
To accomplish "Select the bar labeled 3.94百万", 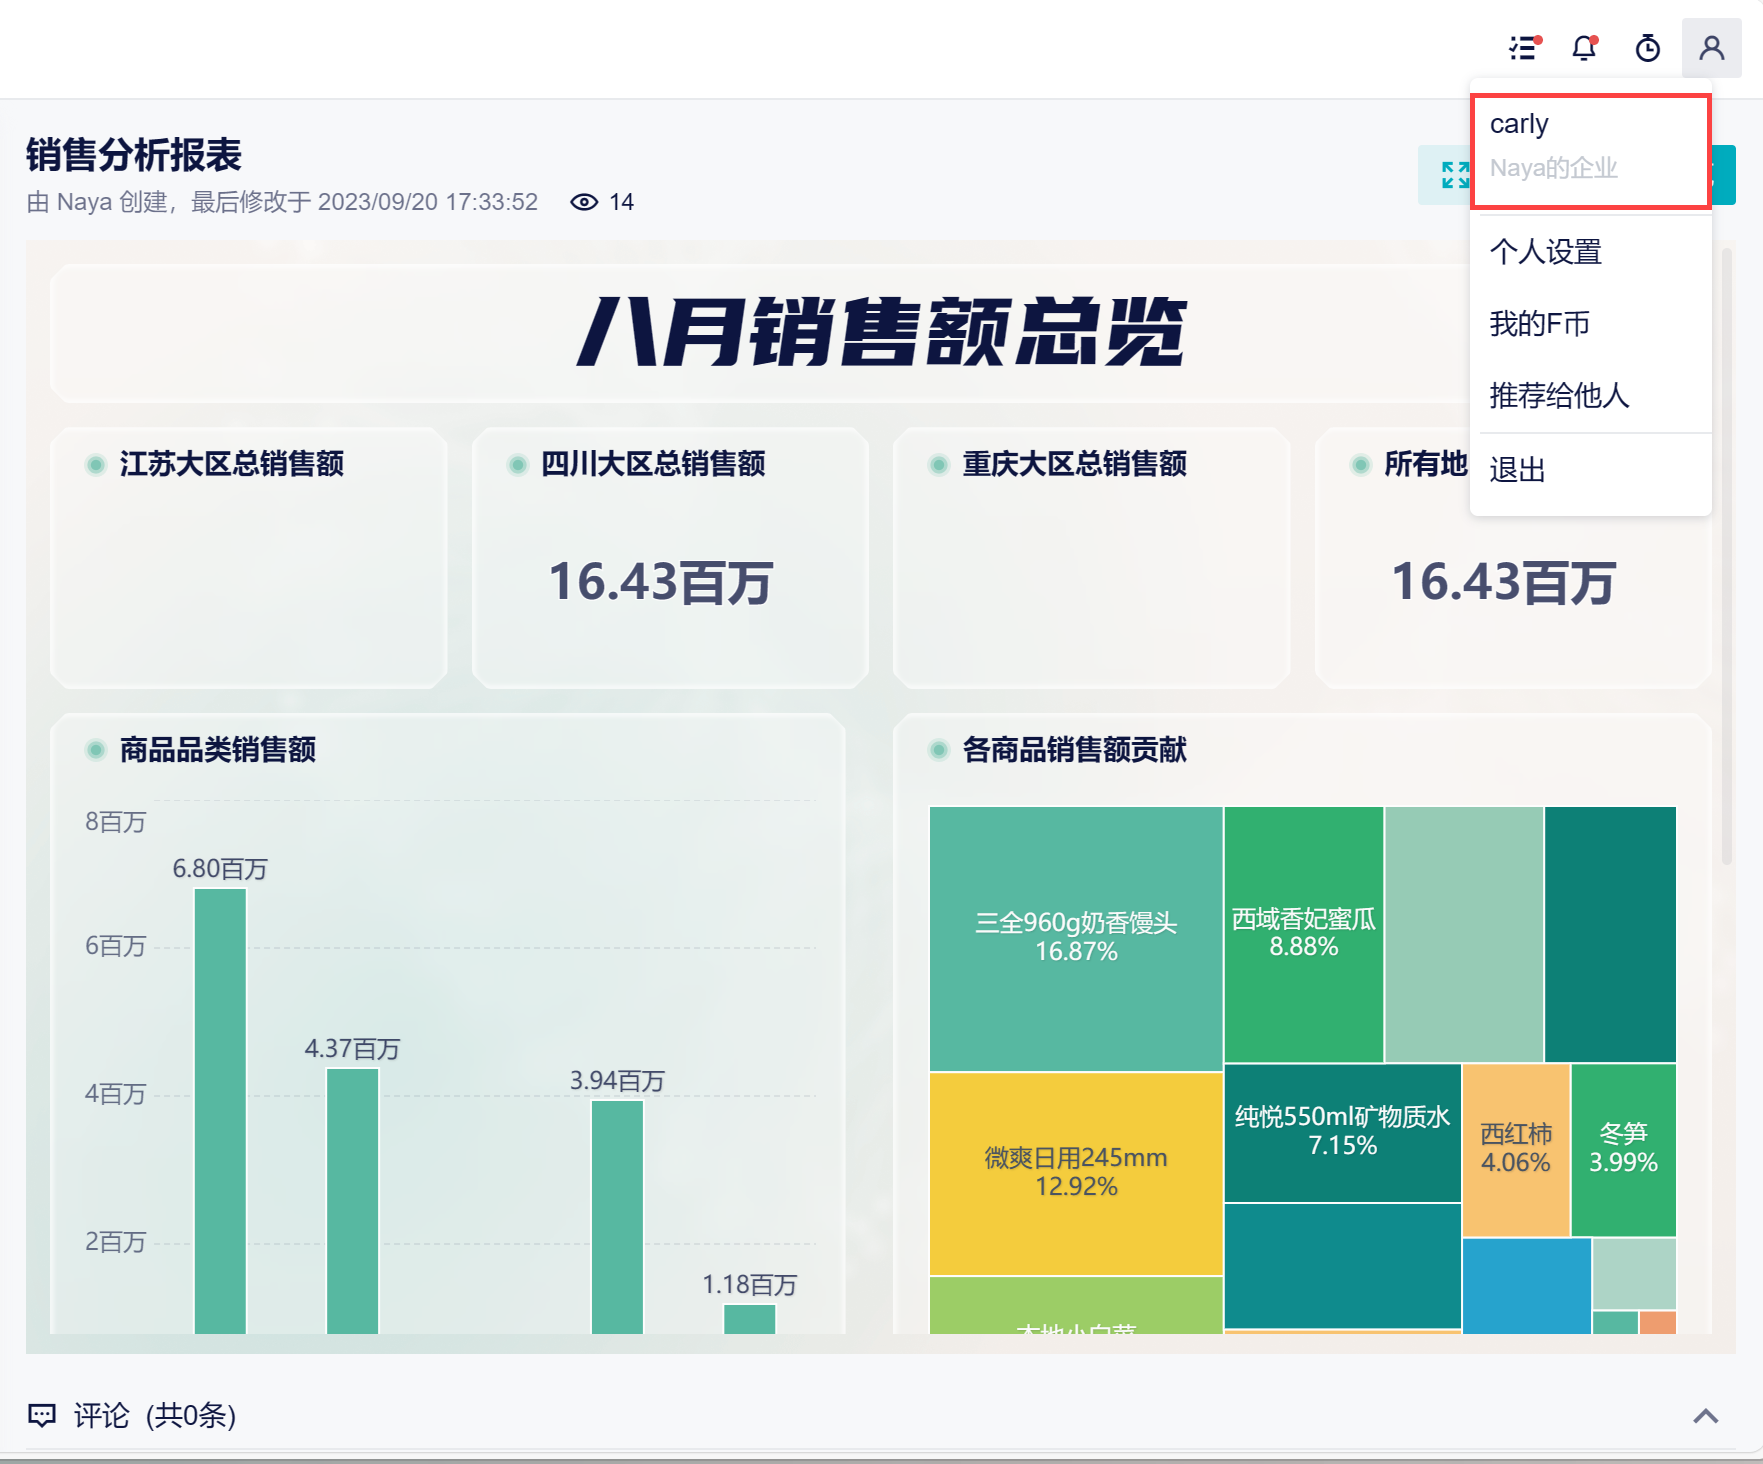I will click(x=617, y=1217).
